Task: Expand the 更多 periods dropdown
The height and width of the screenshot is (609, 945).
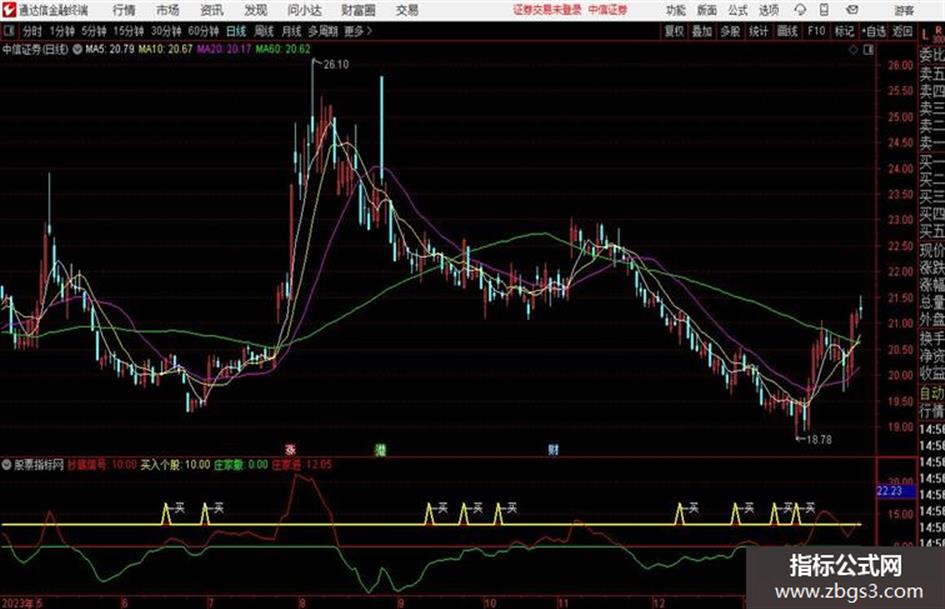Action: (x=358, y=31)
